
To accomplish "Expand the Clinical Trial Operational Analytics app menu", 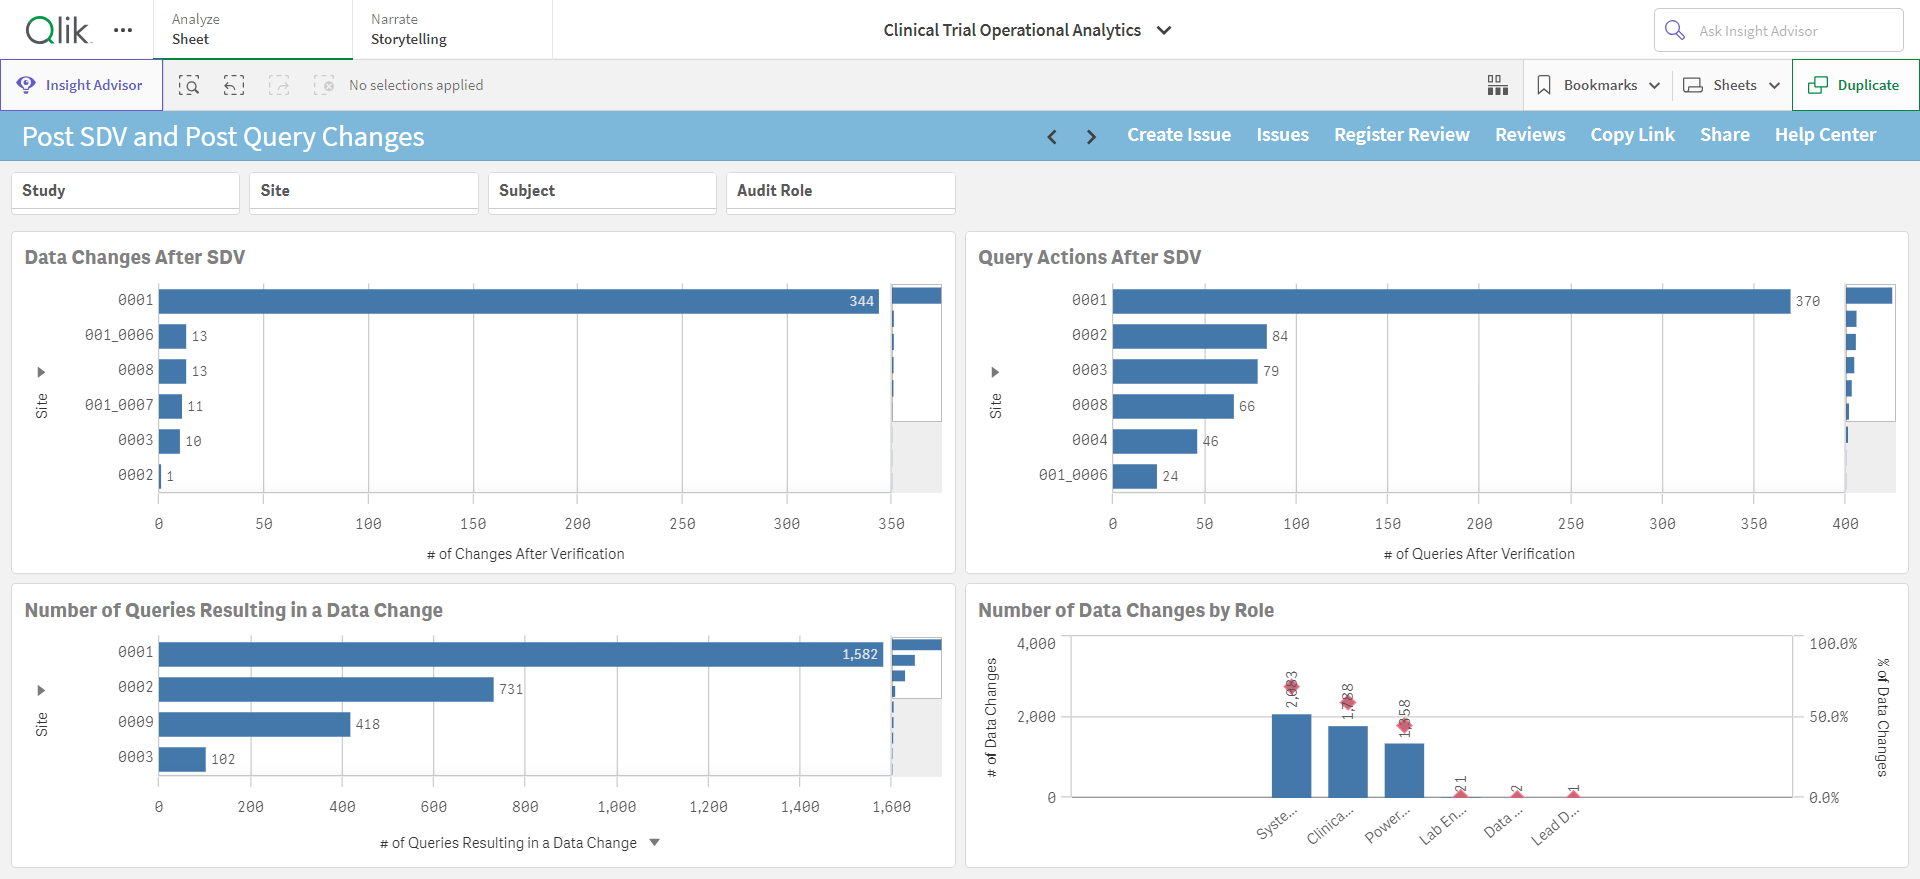I will click(1164, 30).
